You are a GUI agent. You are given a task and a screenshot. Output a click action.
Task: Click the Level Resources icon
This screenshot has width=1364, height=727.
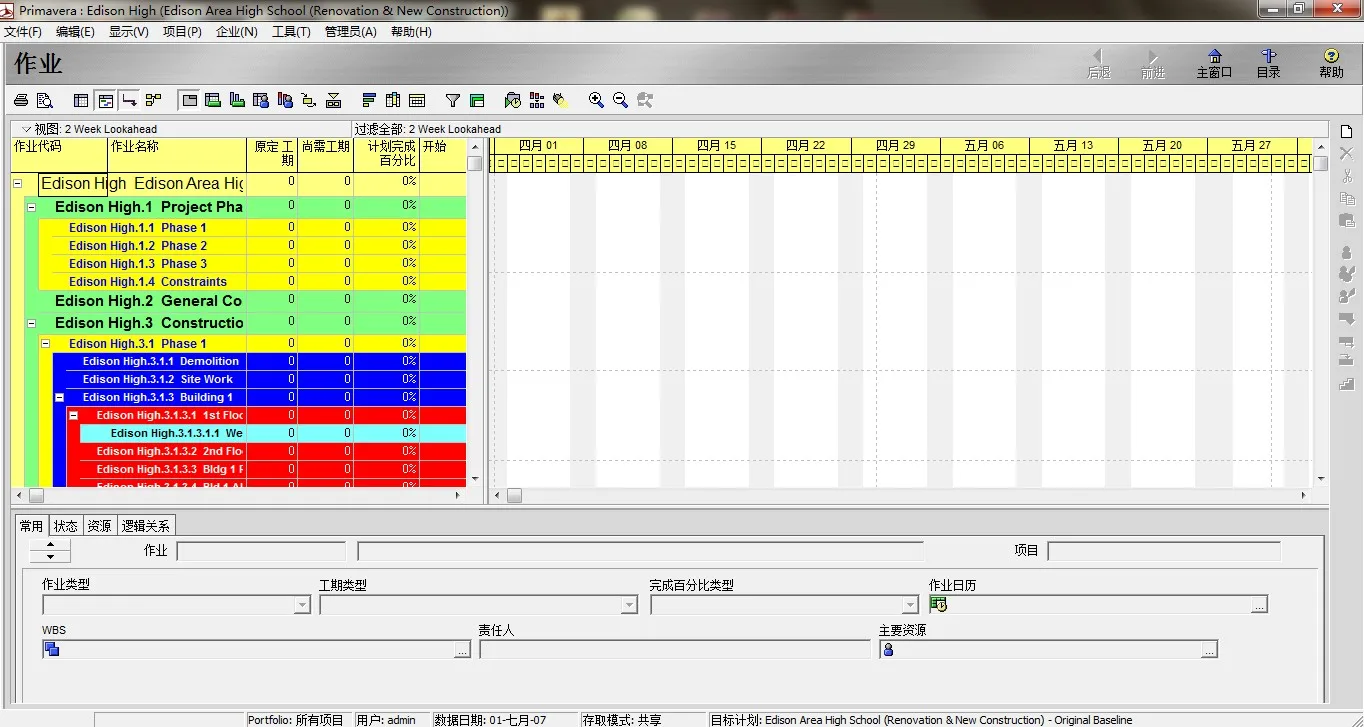(537, 100)
